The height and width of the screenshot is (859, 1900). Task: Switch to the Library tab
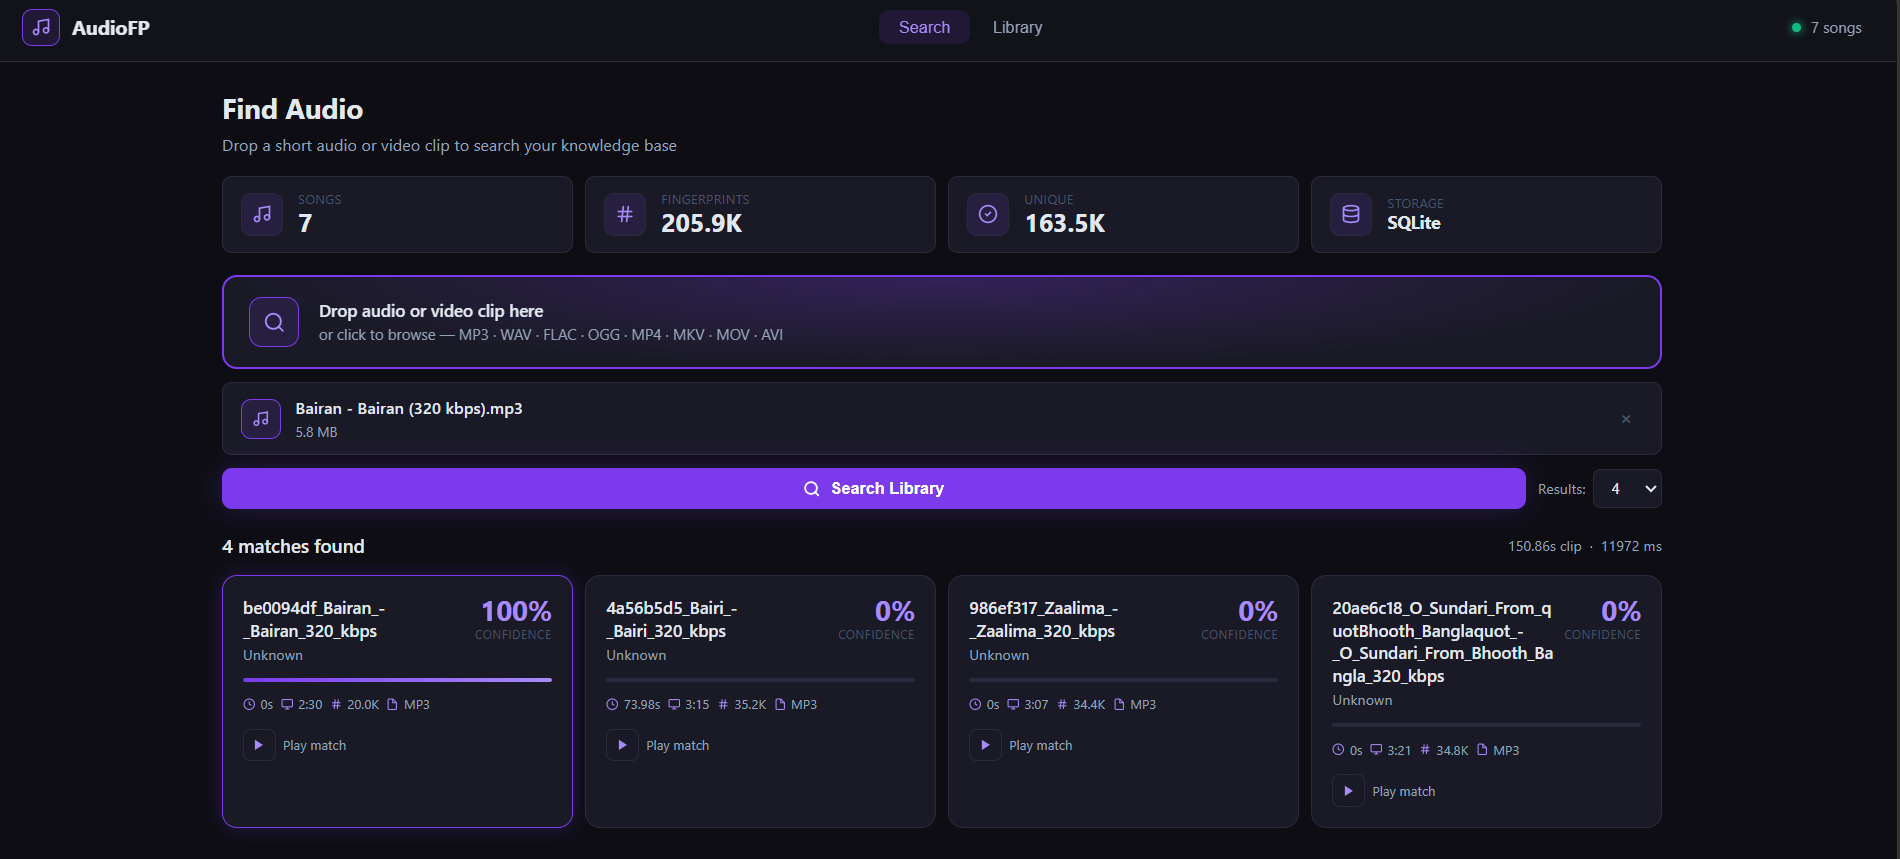click(1017, 27)
